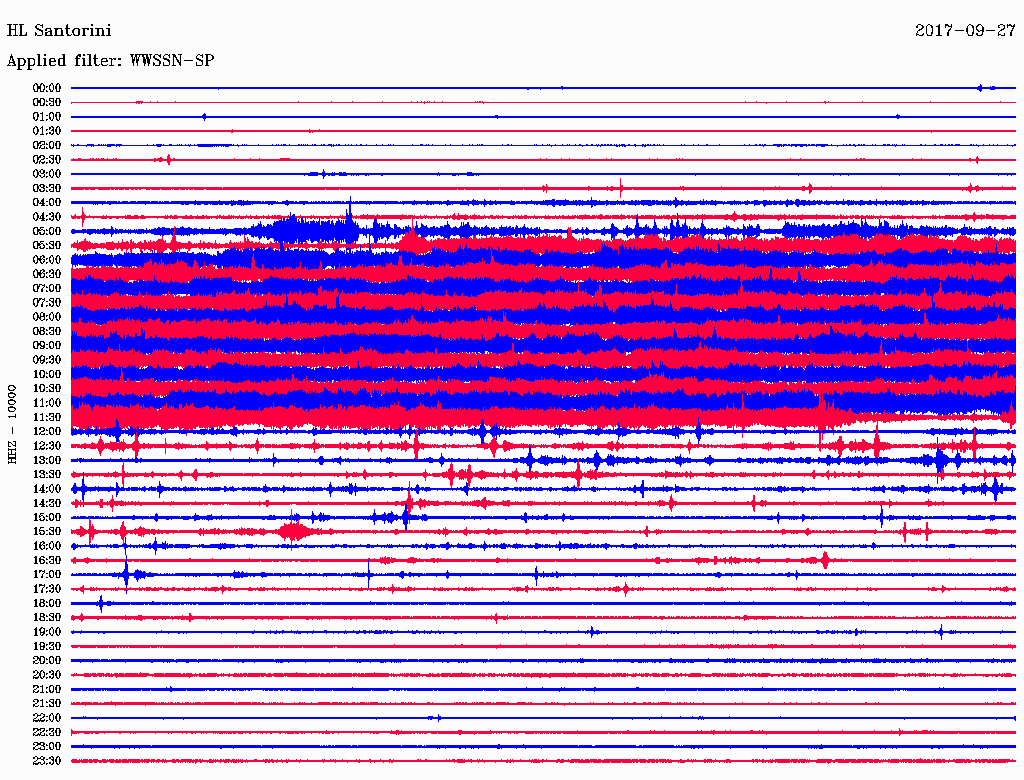This screenshot has height=780, width=1024.
Task: Select the 08:30 time label
Action: [47, 331]
